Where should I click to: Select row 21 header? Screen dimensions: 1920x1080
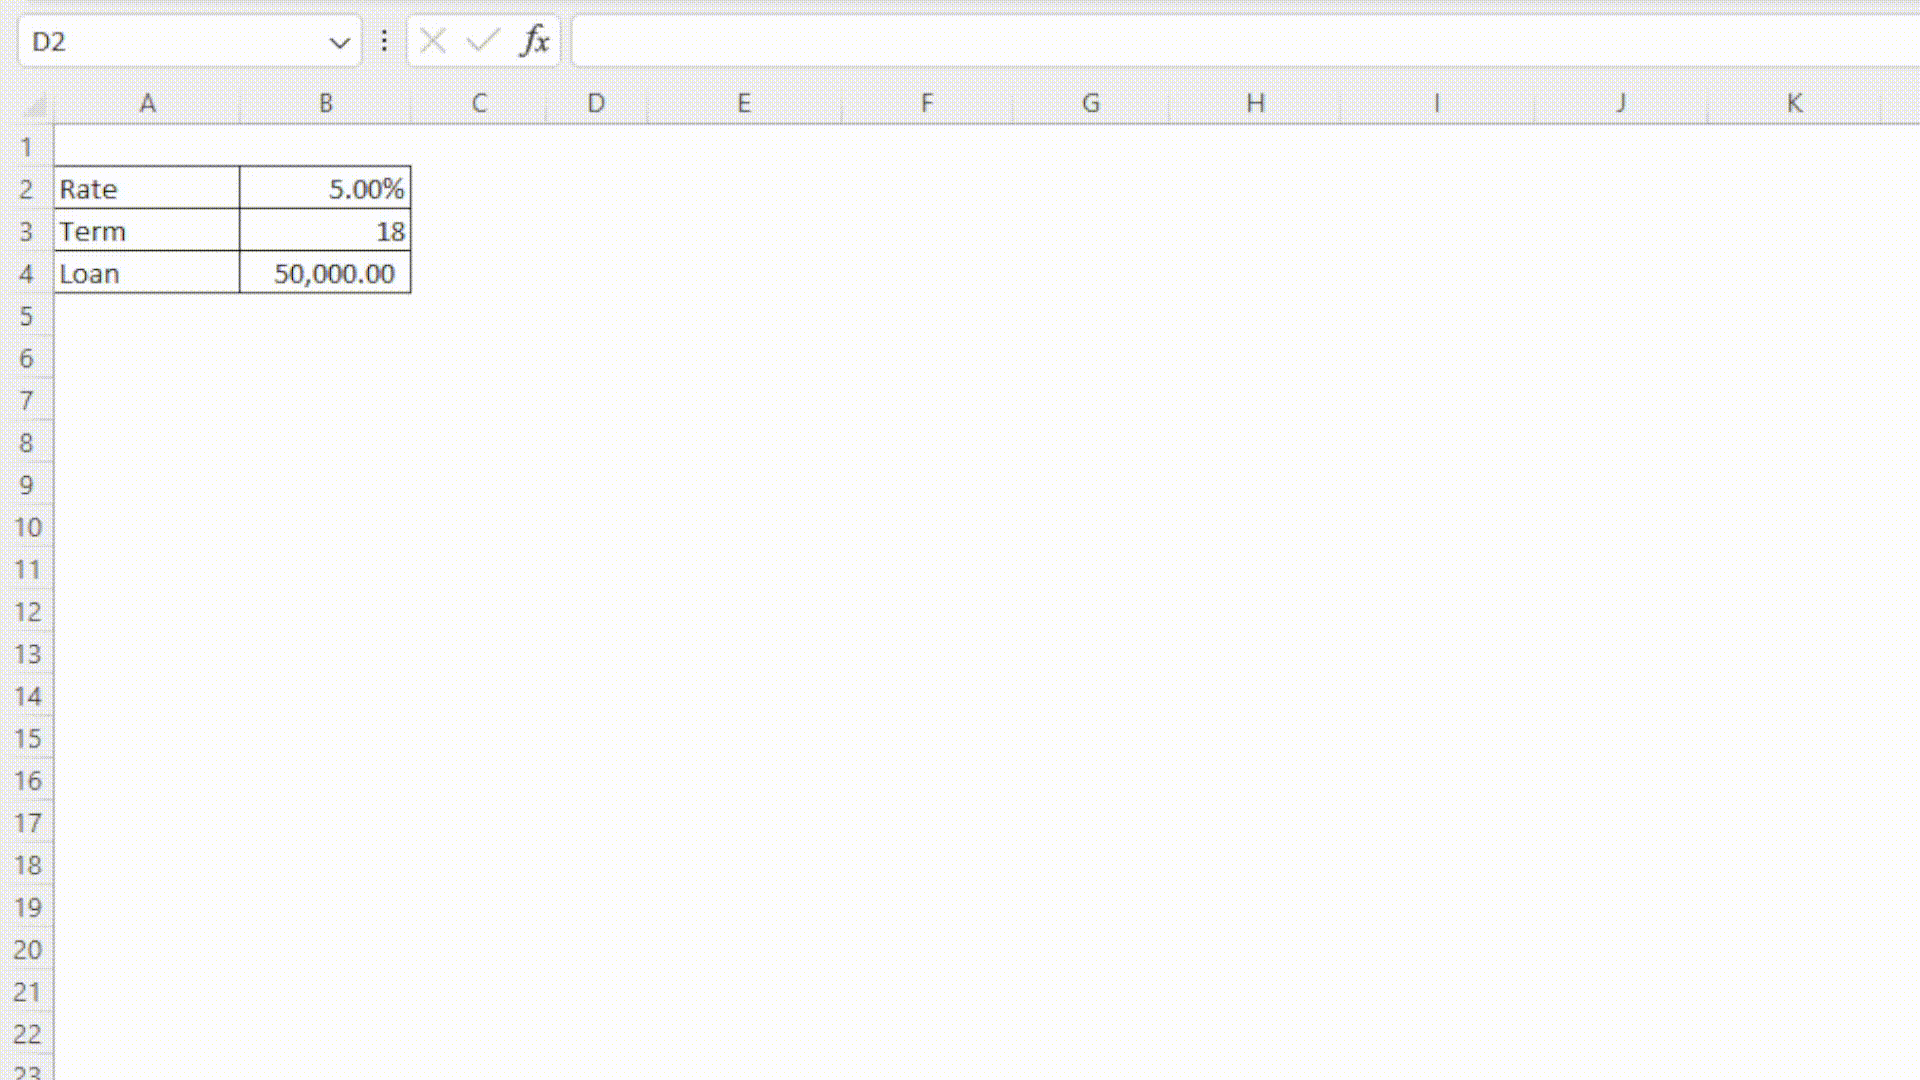pos(27,992)
